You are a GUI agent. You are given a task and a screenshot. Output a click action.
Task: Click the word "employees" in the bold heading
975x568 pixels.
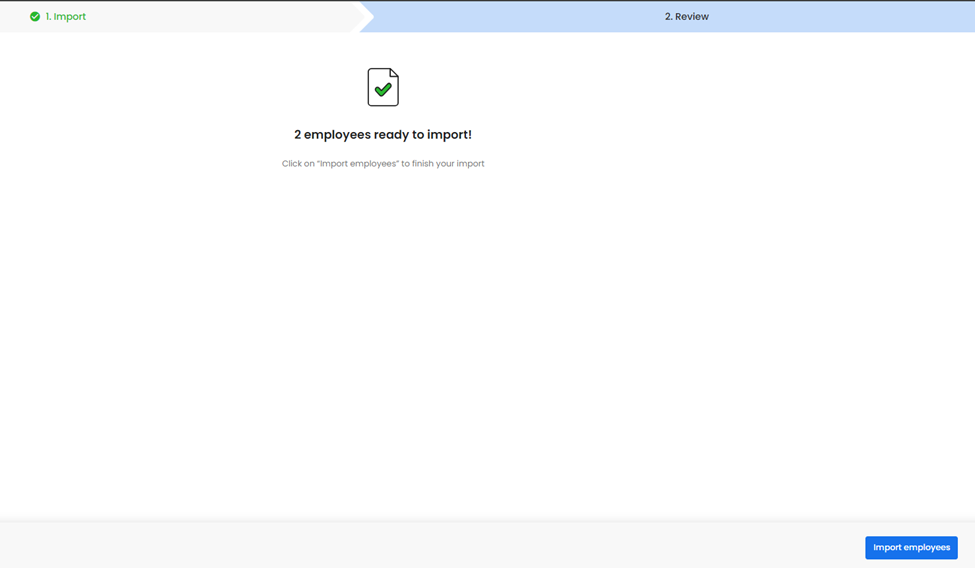[x=337, y=135]
